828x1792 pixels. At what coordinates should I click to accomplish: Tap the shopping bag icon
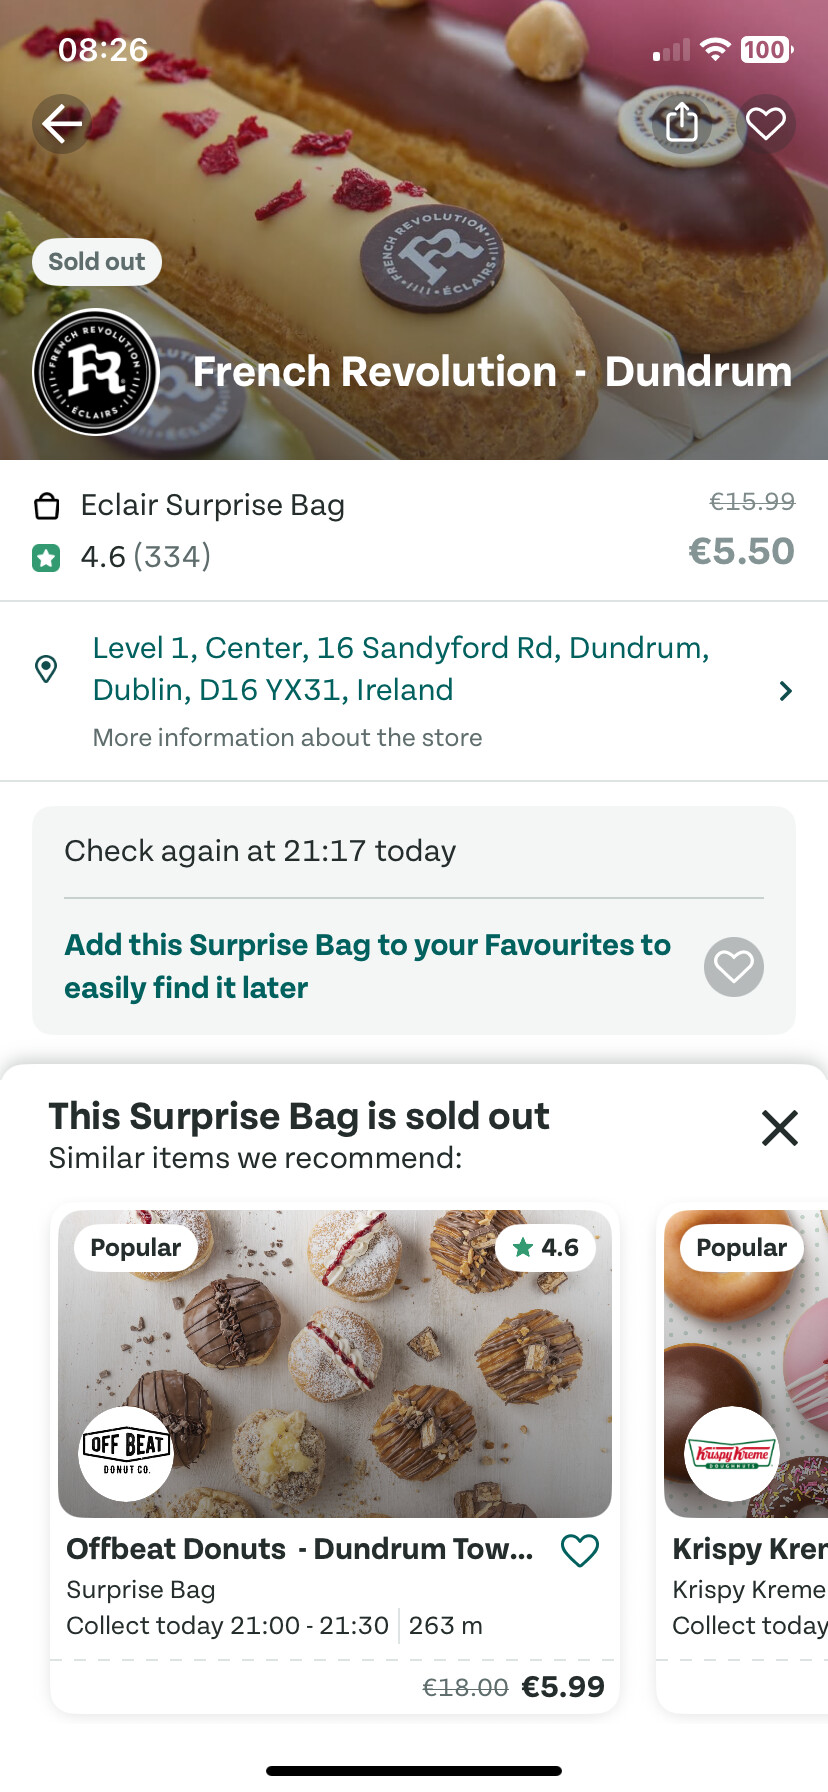46,507
